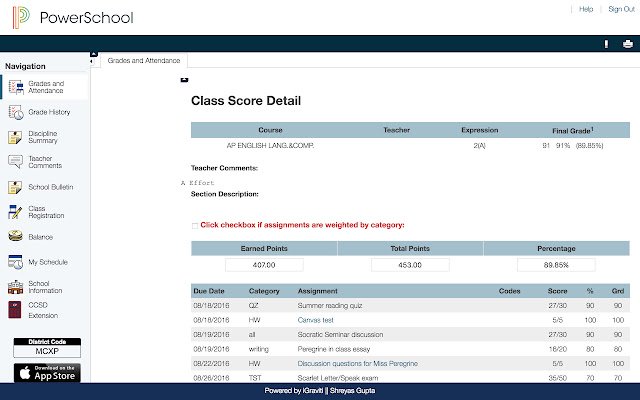Select Balance navigation label
Screen dimensions: 640x400
[x=41, y=237]
